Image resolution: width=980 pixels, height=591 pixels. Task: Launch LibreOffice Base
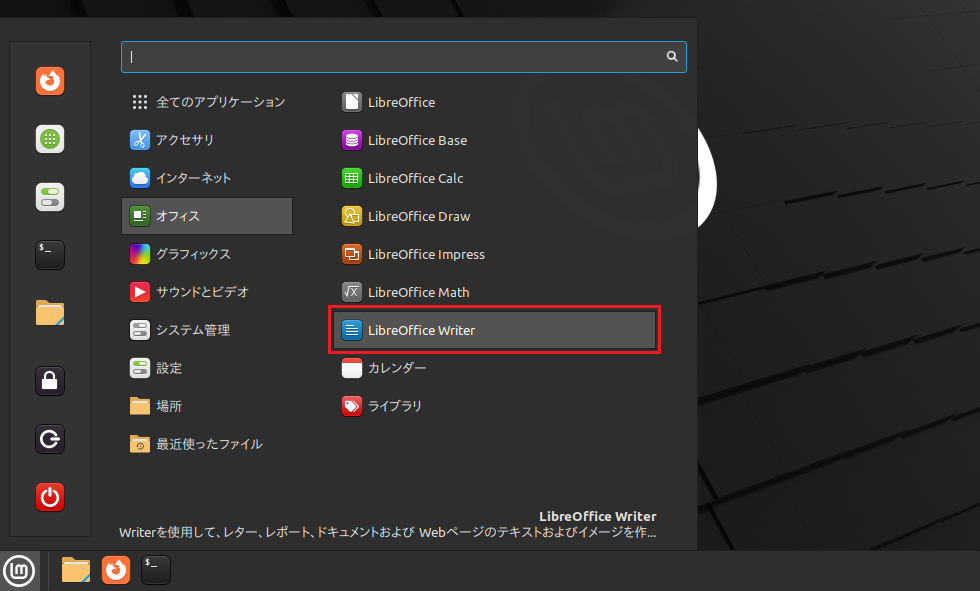click(494, 140)
